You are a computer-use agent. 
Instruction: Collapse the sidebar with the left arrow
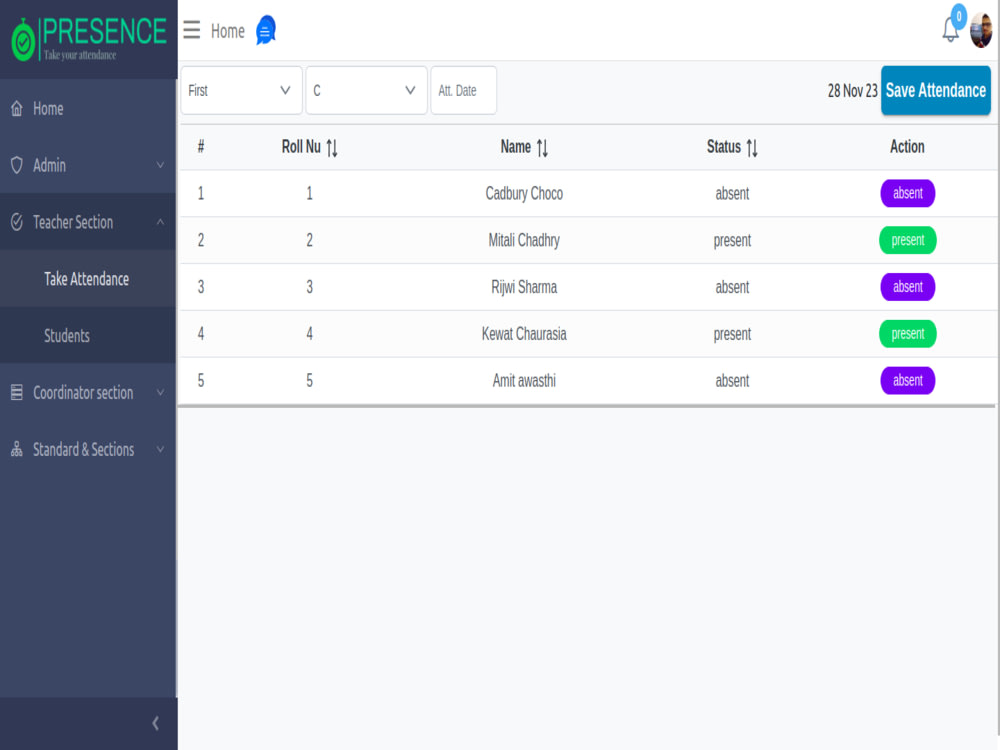click(156, 723)
